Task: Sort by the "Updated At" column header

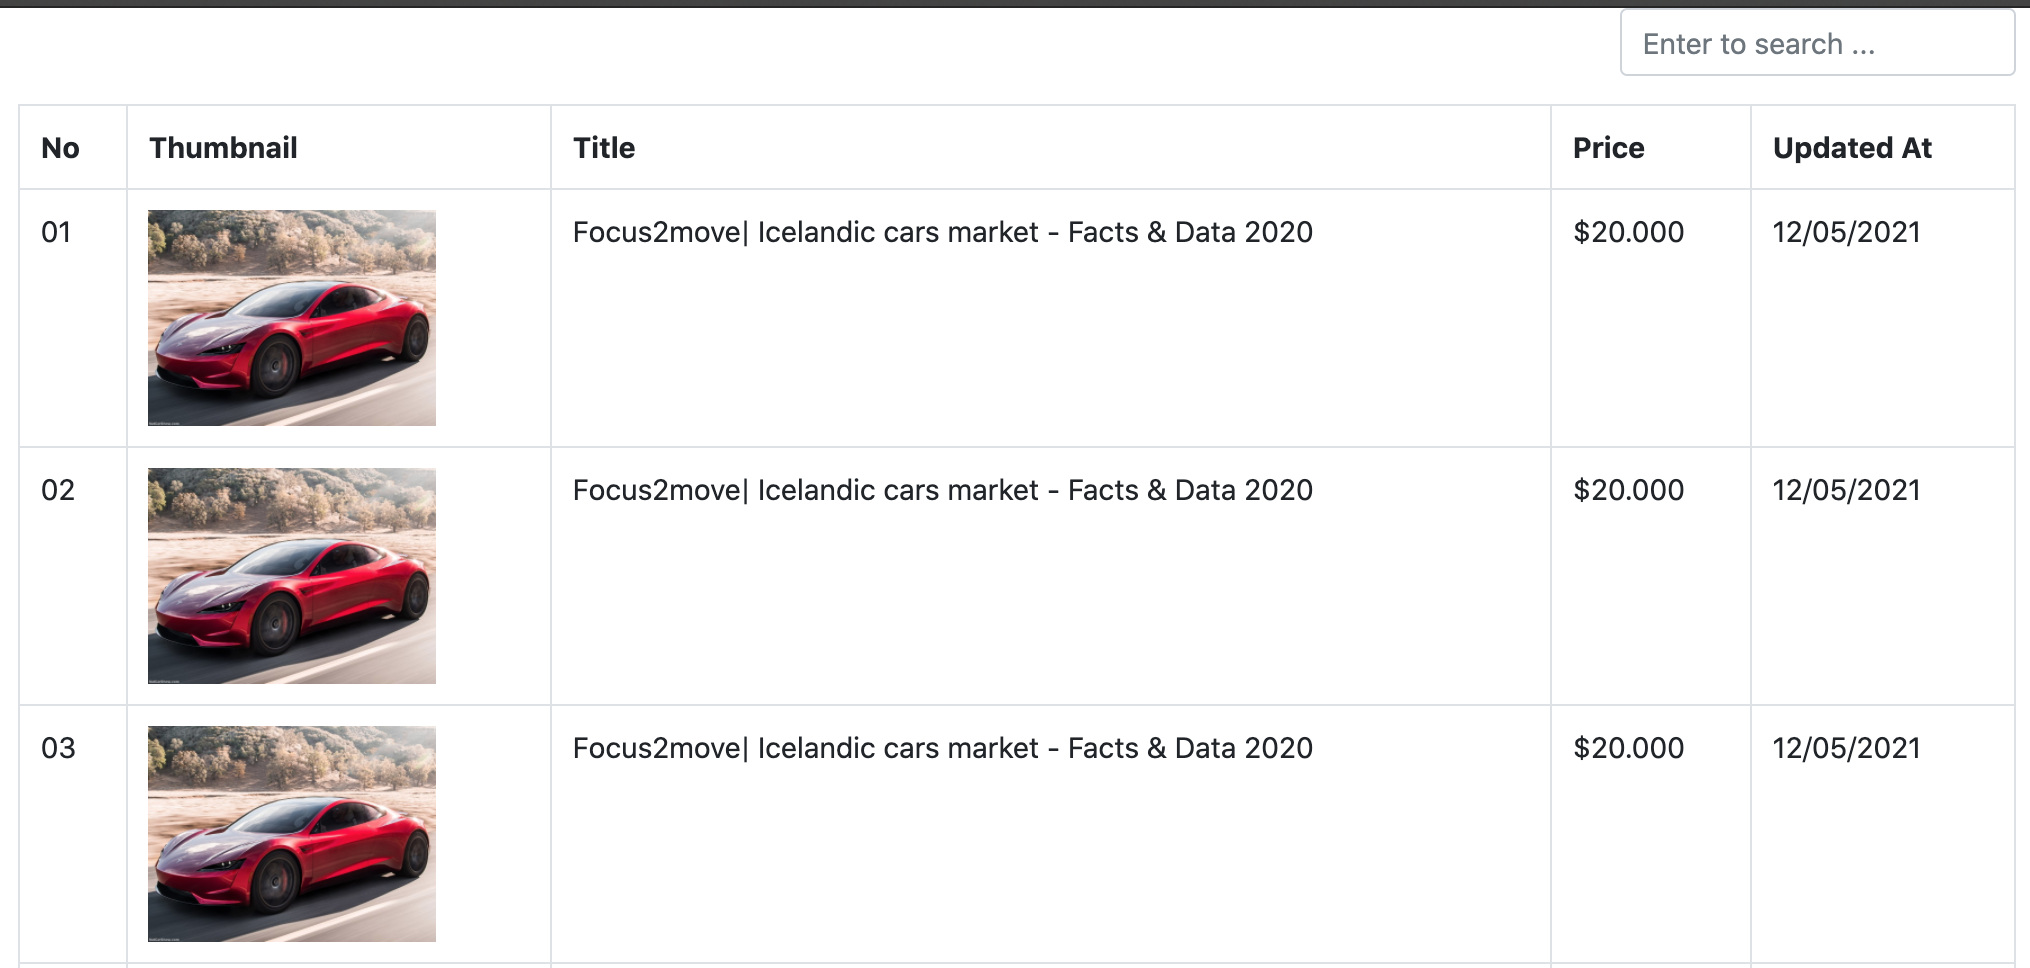Action: (1852, 148)
